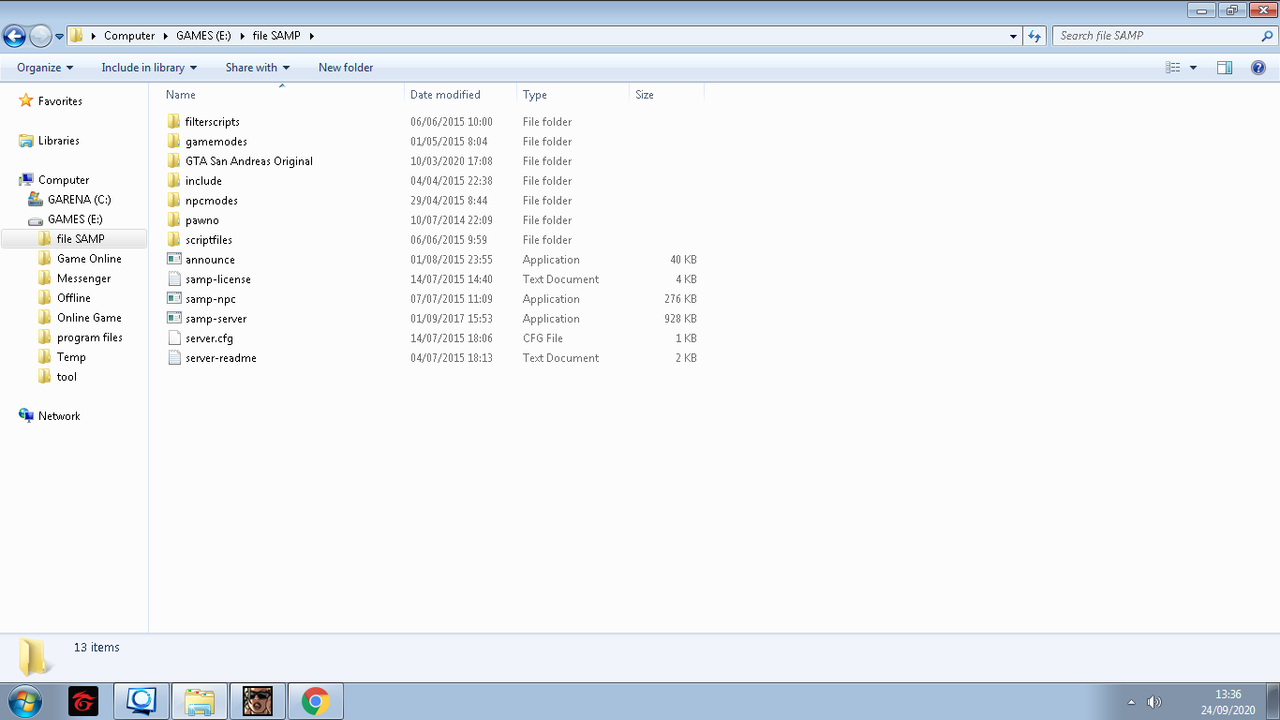Viewport: 1280px width, 720px height.
Task: Expand arrow after Computer breadcrumb
Action: point(165,36)
